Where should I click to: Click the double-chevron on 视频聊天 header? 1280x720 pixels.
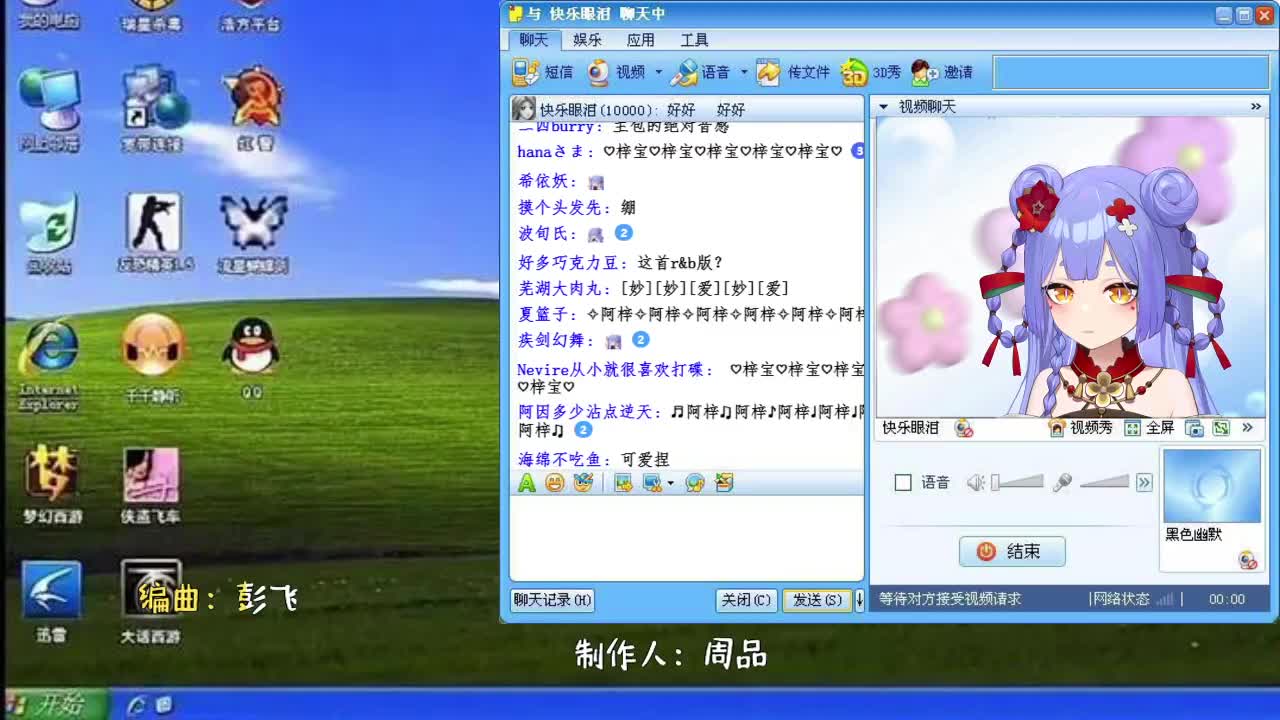[x=1255, y=106]
